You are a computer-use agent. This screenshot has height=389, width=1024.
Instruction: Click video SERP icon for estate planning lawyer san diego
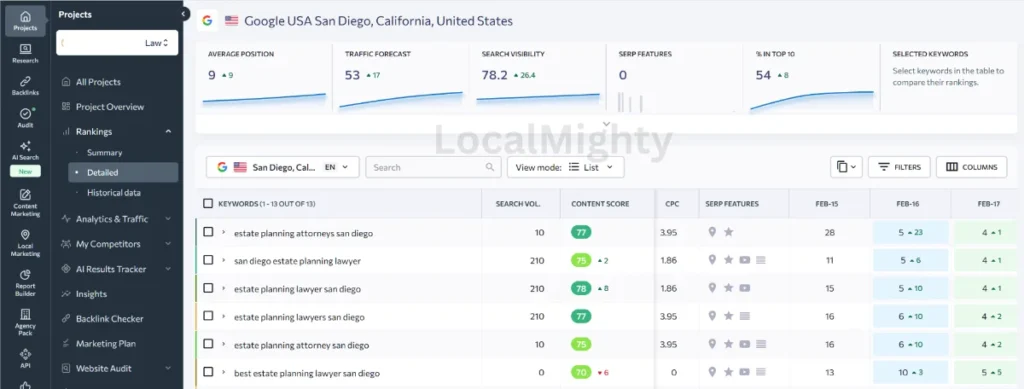click(744, 288)
